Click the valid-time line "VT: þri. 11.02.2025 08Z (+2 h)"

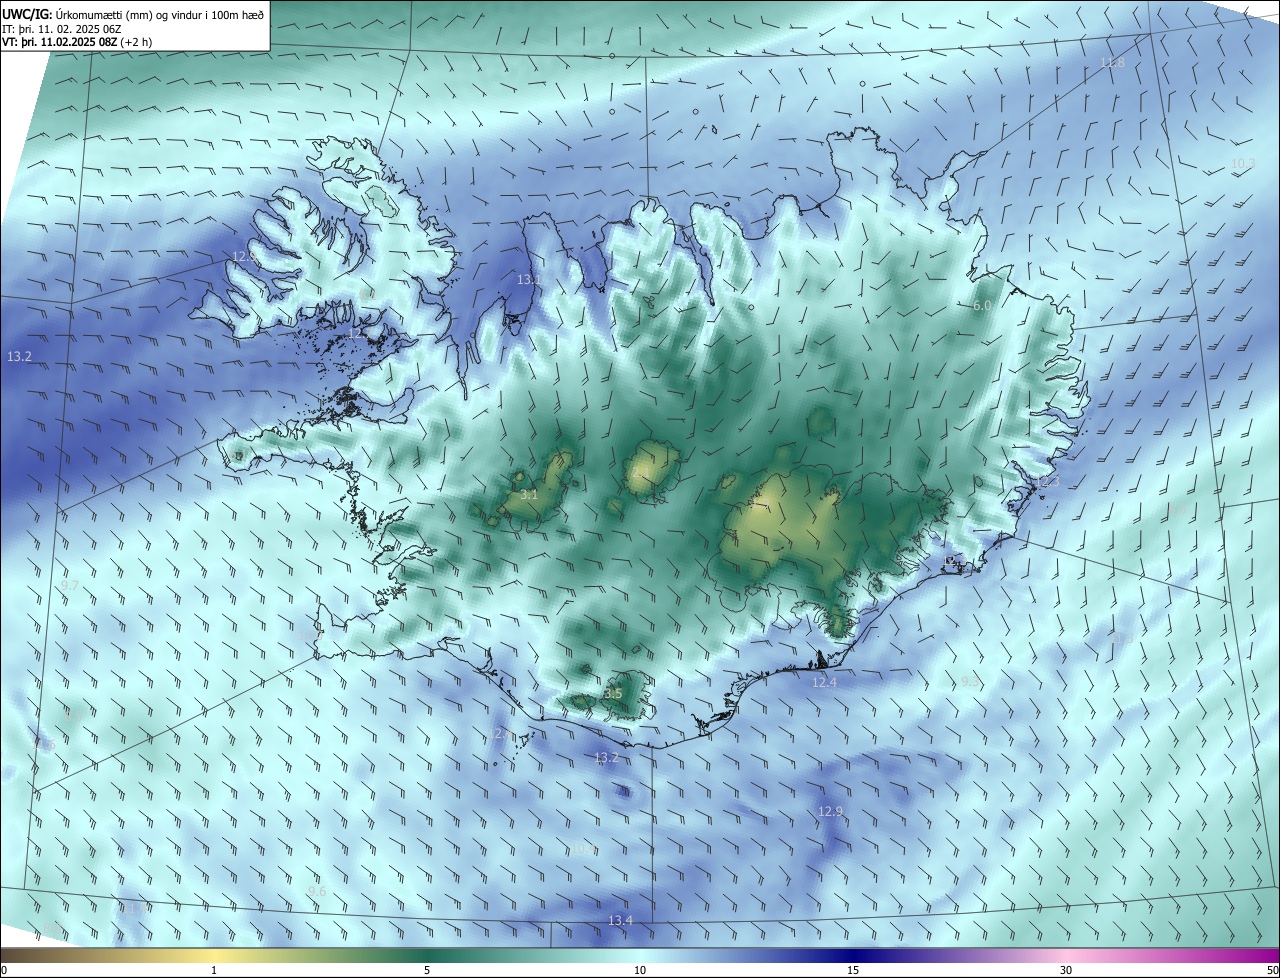(77, 42)
